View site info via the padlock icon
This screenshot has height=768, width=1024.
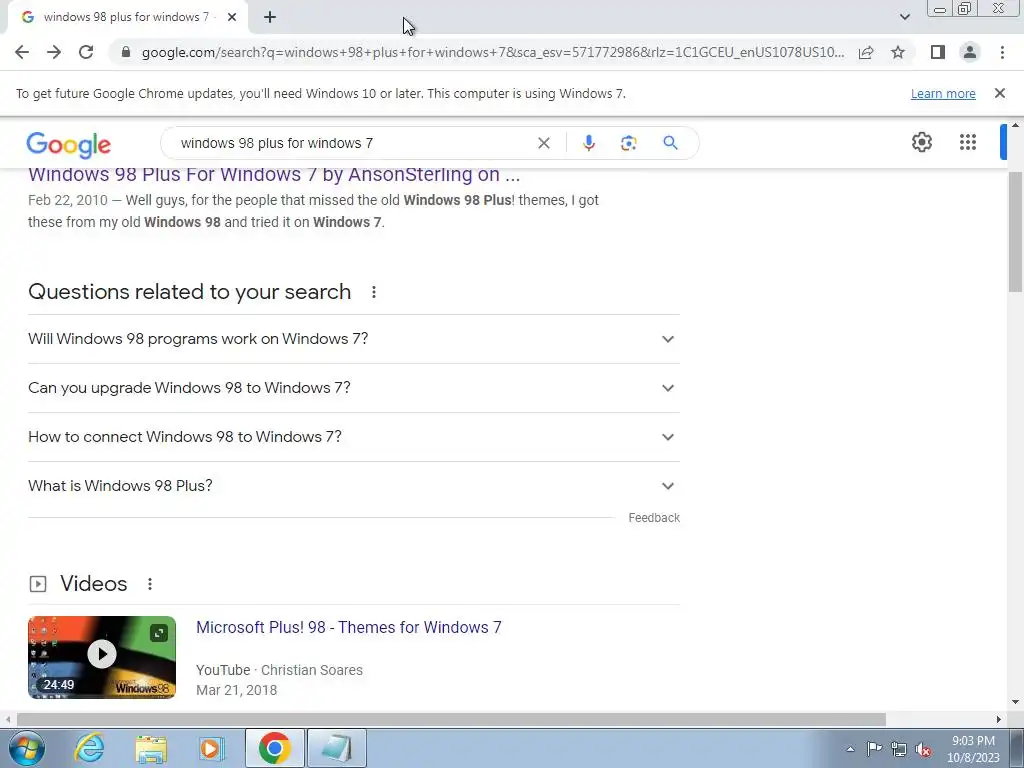pos(126,52)
